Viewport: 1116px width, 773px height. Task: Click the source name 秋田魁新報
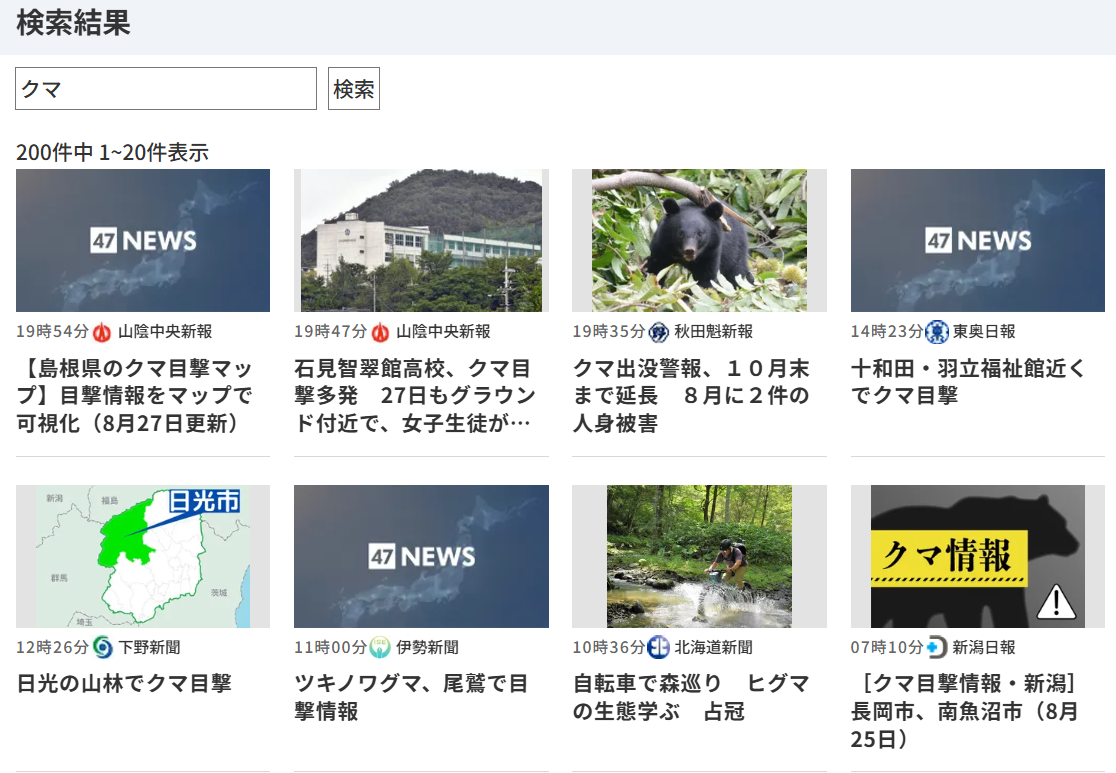pos(714,332)
